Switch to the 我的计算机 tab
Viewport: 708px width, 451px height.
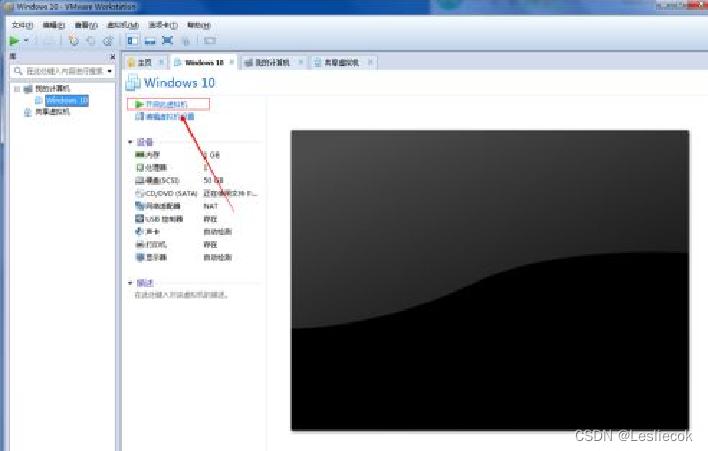[x=272, y=62]
